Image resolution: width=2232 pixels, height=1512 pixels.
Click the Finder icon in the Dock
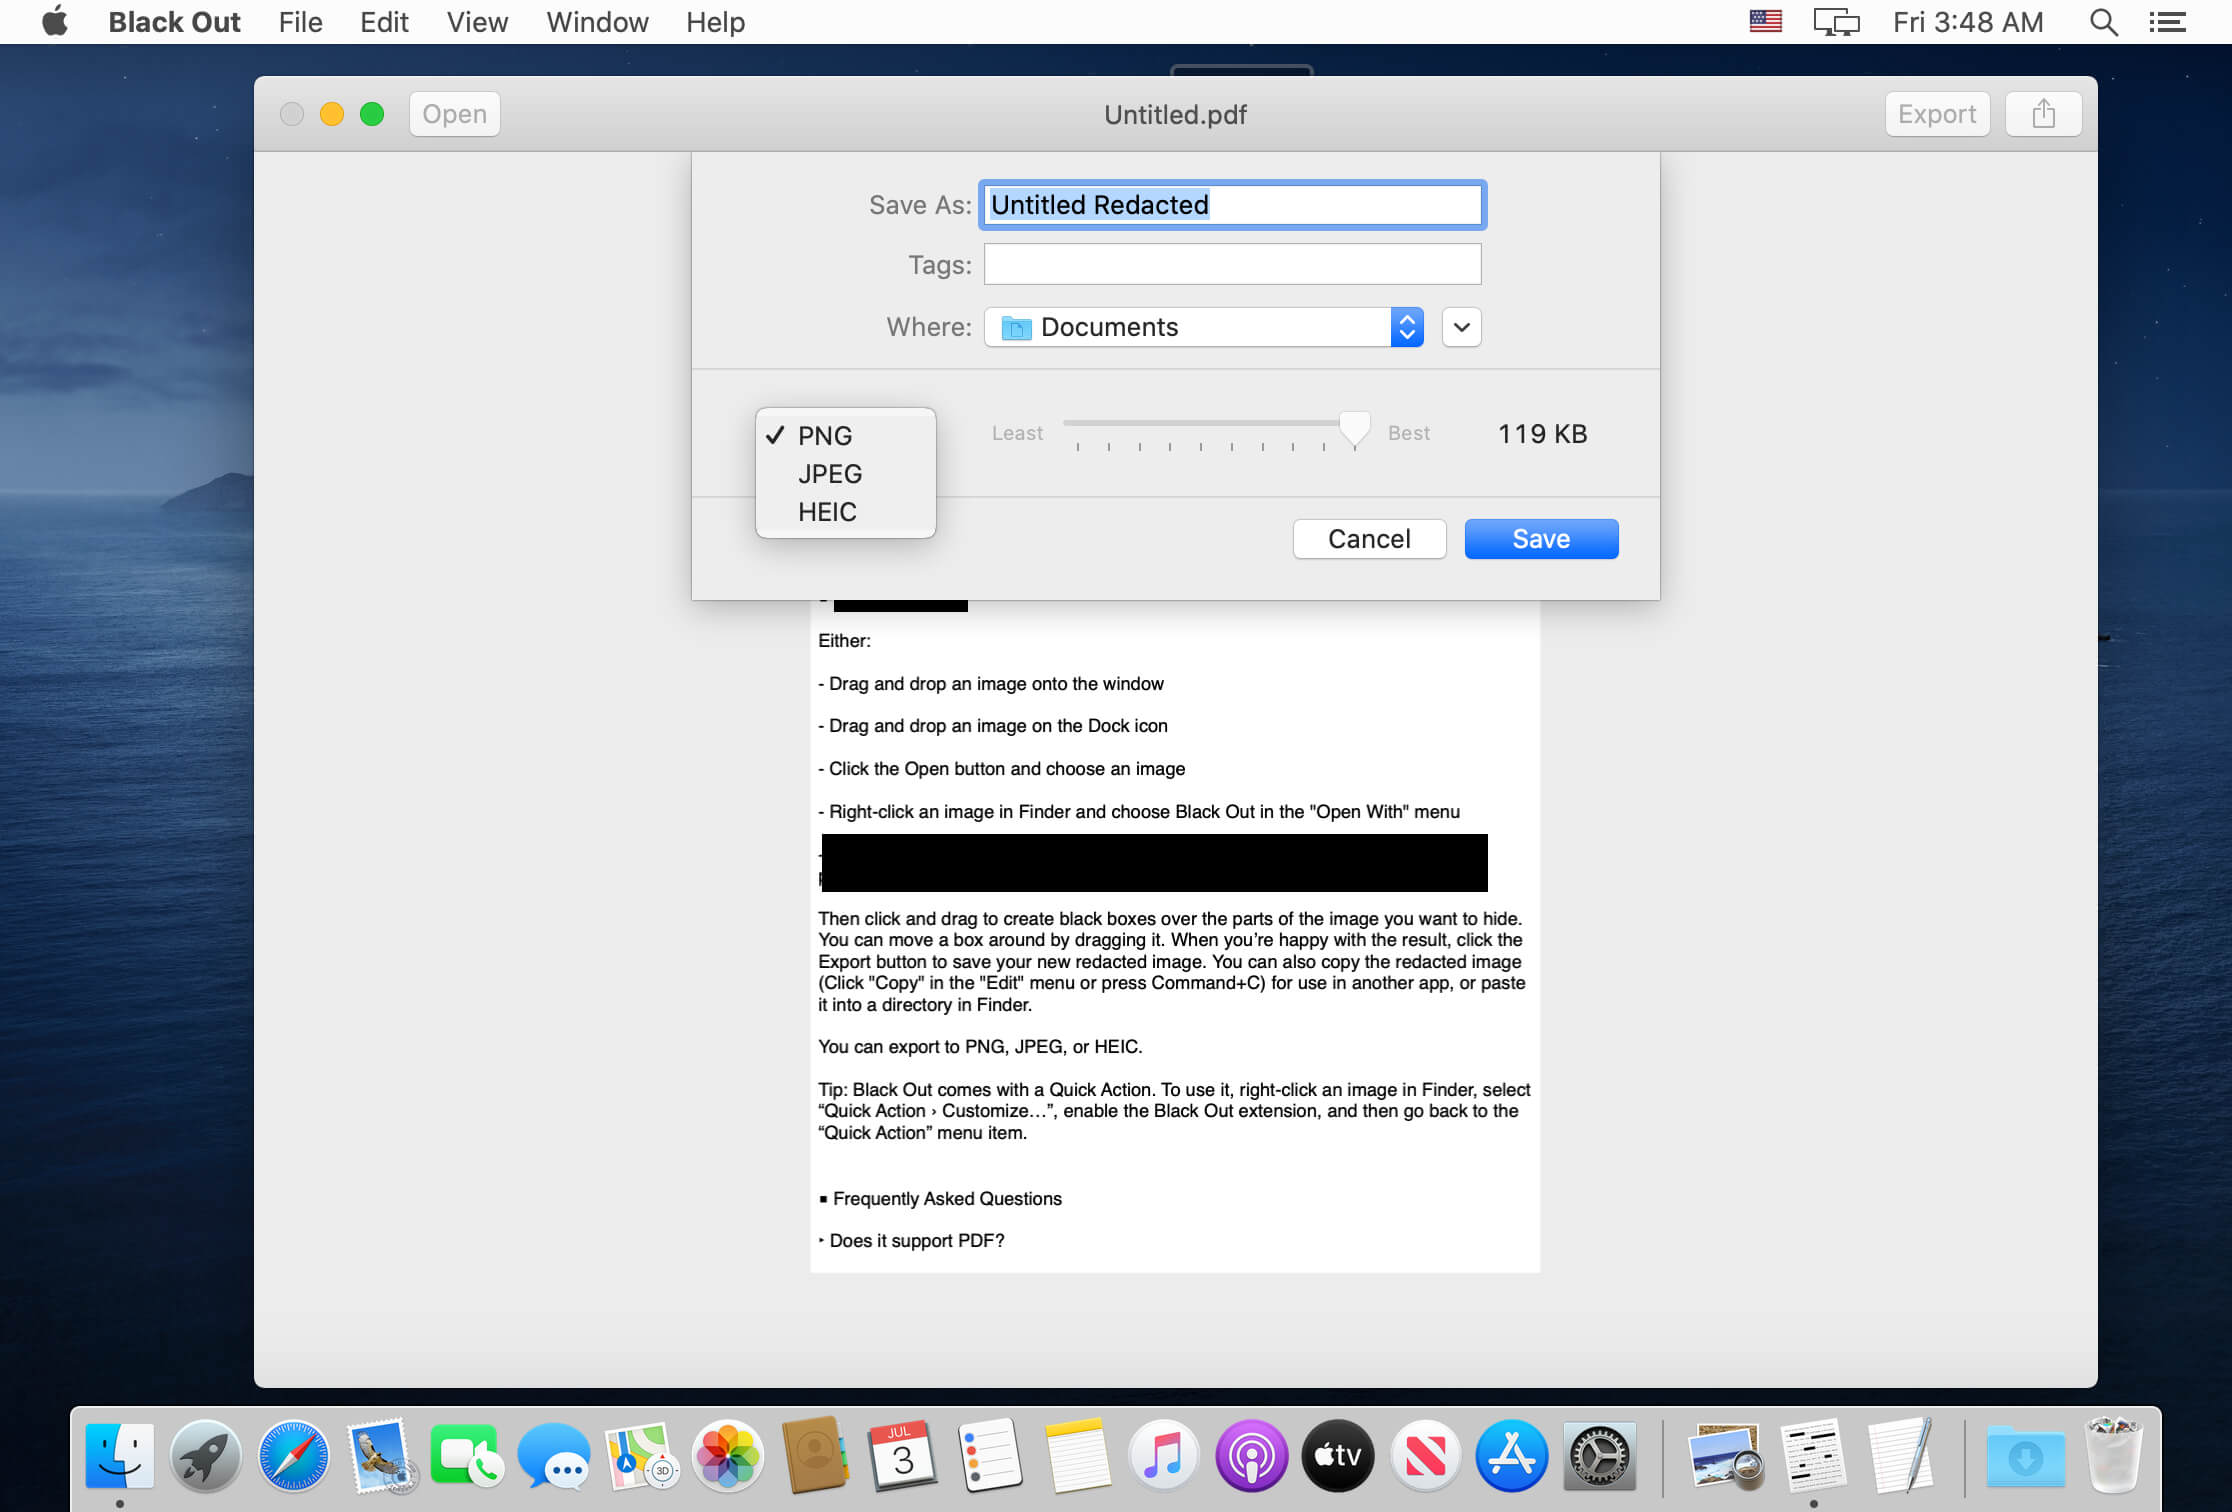(x=120, y=1456)
